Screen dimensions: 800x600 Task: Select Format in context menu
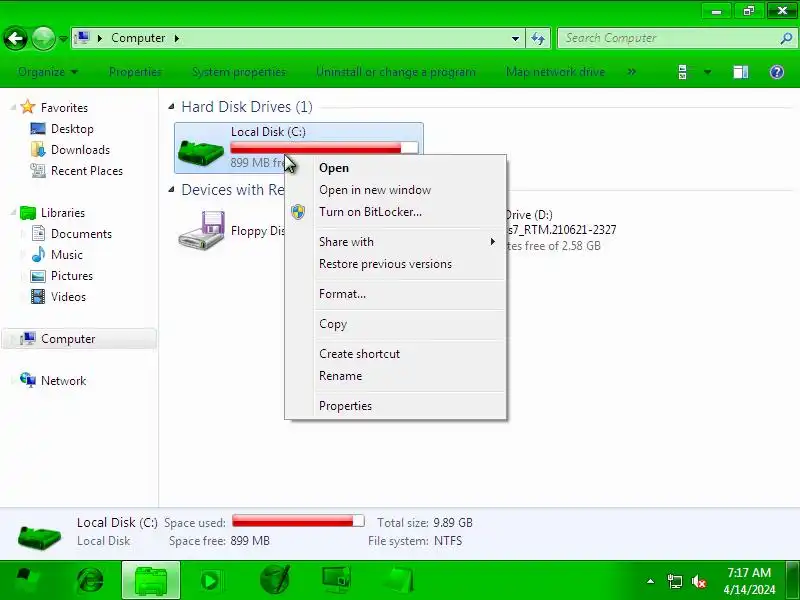point(395,294)
